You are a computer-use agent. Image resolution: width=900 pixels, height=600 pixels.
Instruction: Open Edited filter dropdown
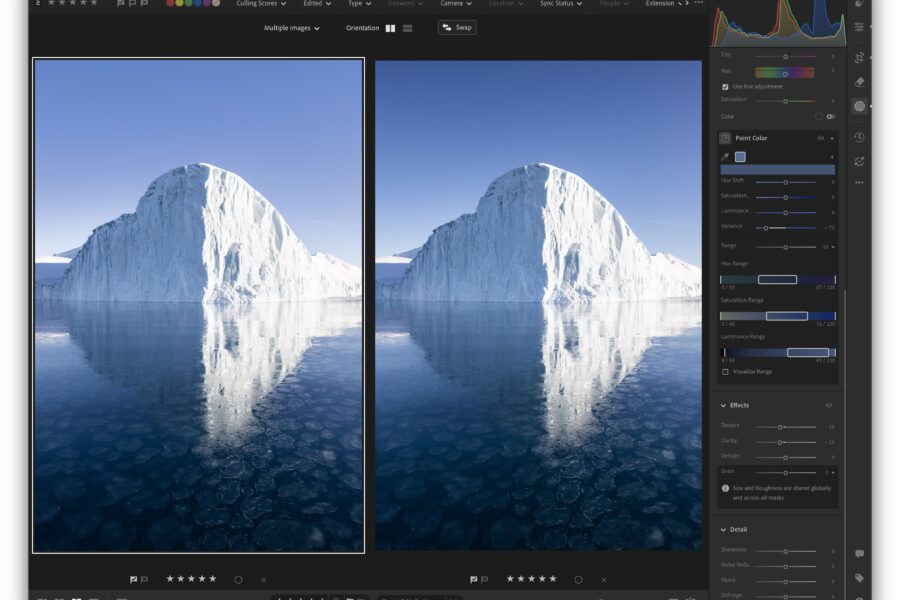(x=317, y=3)
